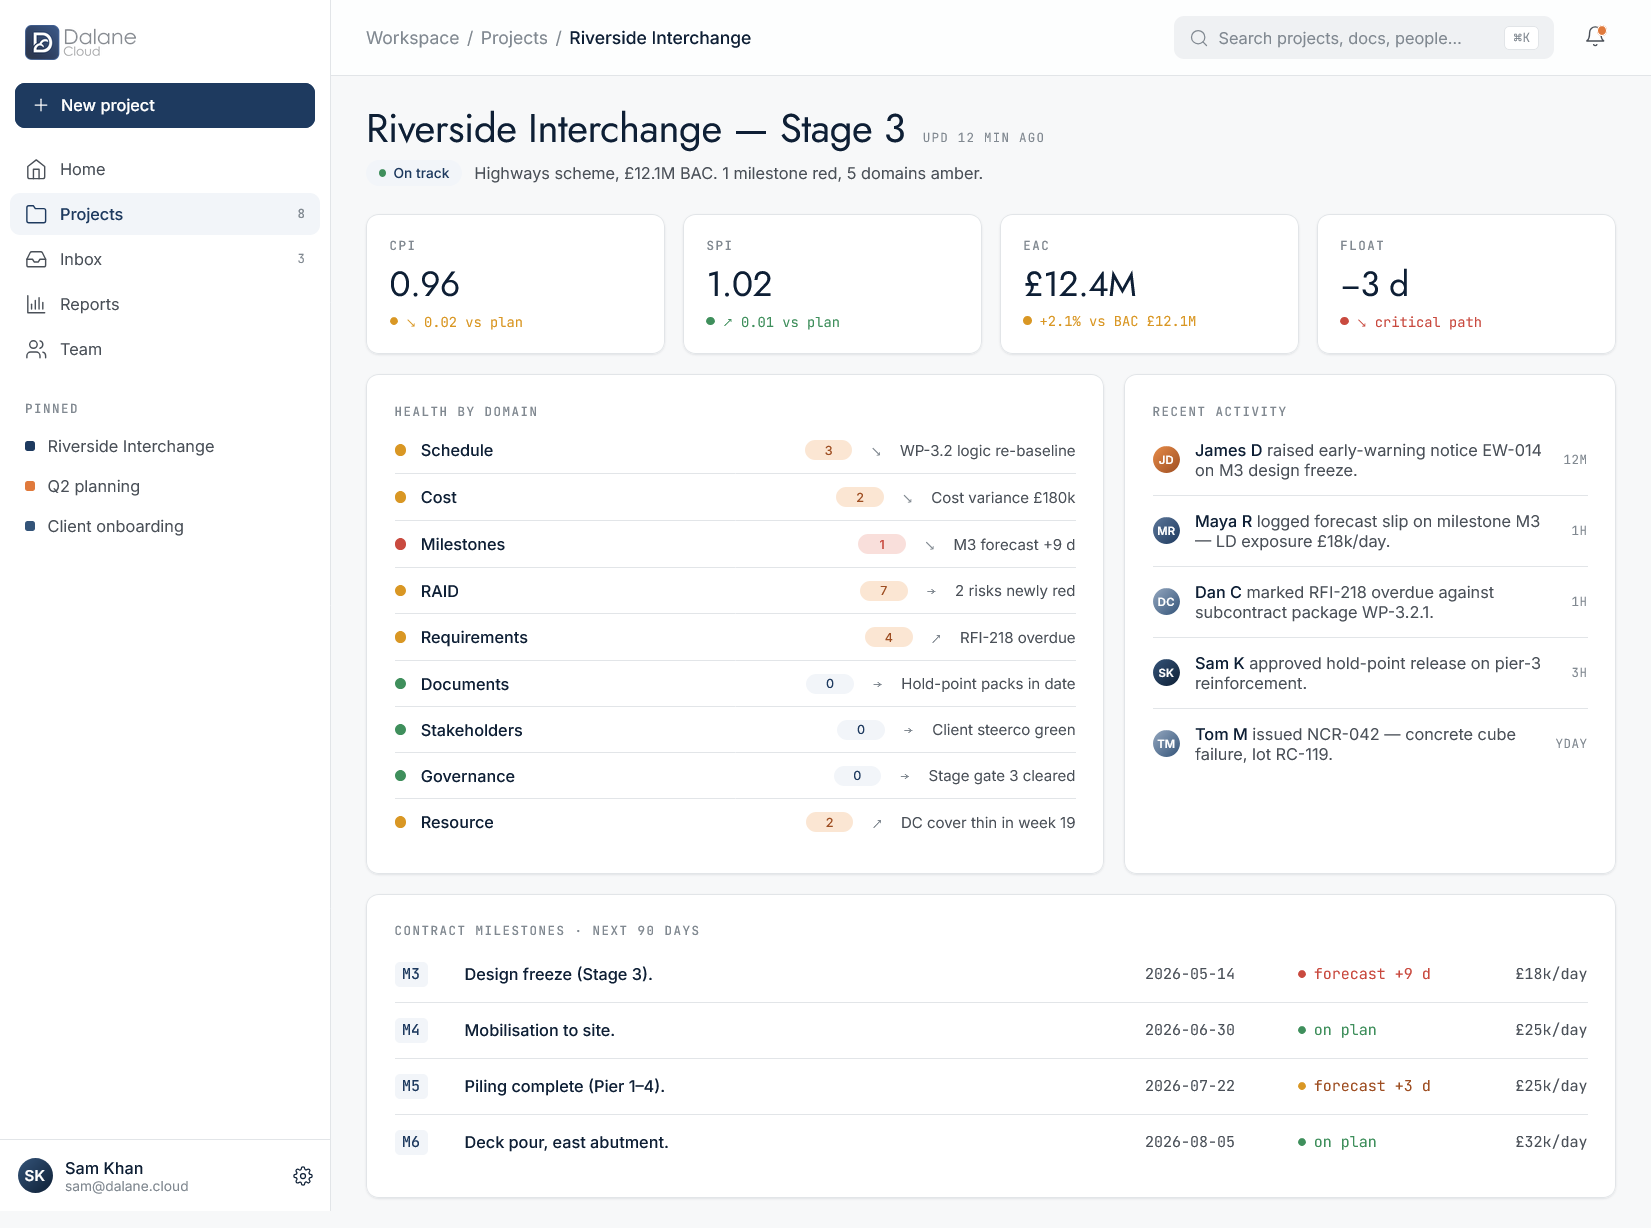Open settings gear beside Sam Khan
This screenshot has height=1228, width=1651.
(303, 1176)
